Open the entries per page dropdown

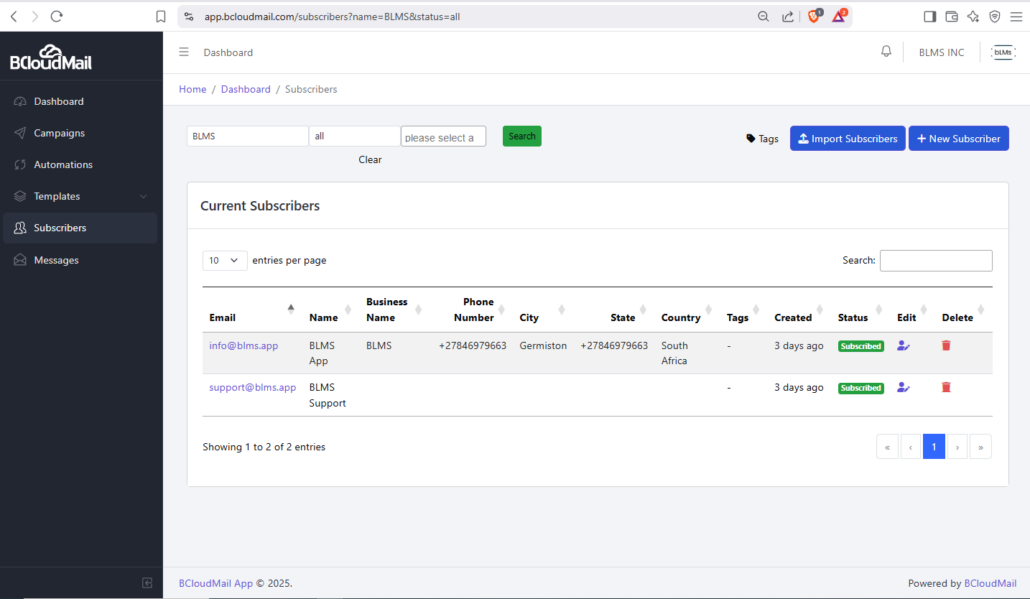(225, 261)
